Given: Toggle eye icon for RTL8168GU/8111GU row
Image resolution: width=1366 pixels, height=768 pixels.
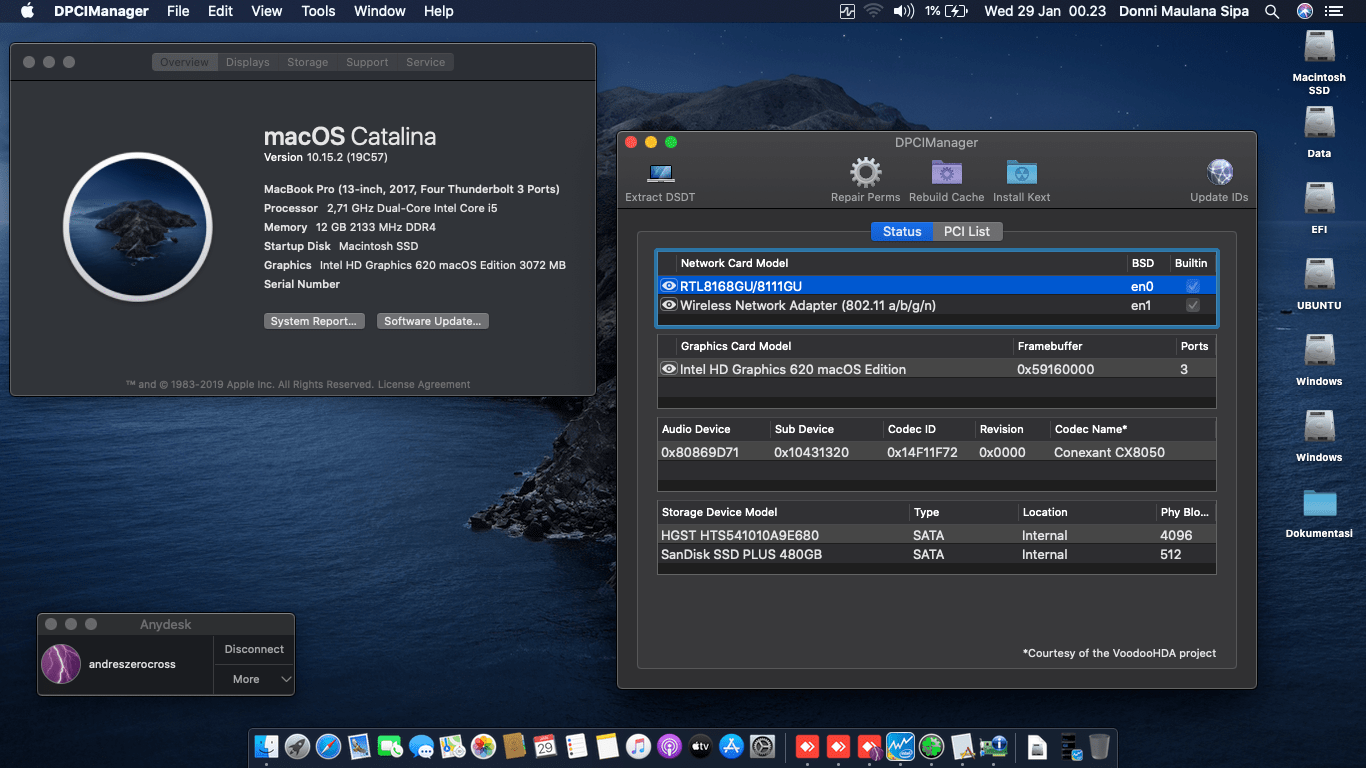Looking at the screenshot, I should coord(669,286).
